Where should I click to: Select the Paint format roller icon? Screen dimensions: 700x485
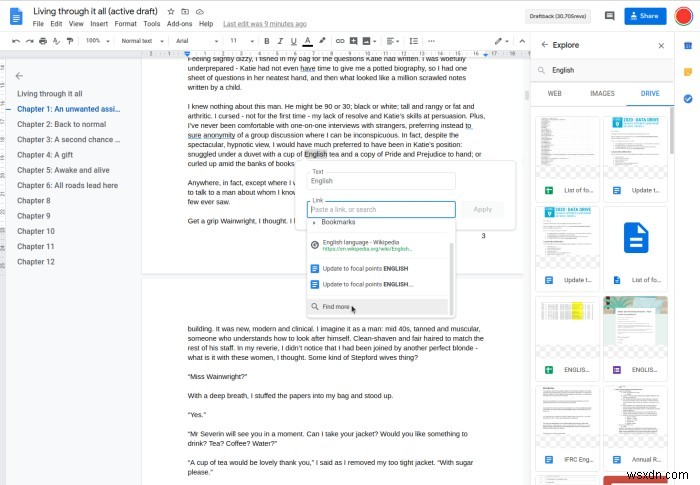[70, 41]
